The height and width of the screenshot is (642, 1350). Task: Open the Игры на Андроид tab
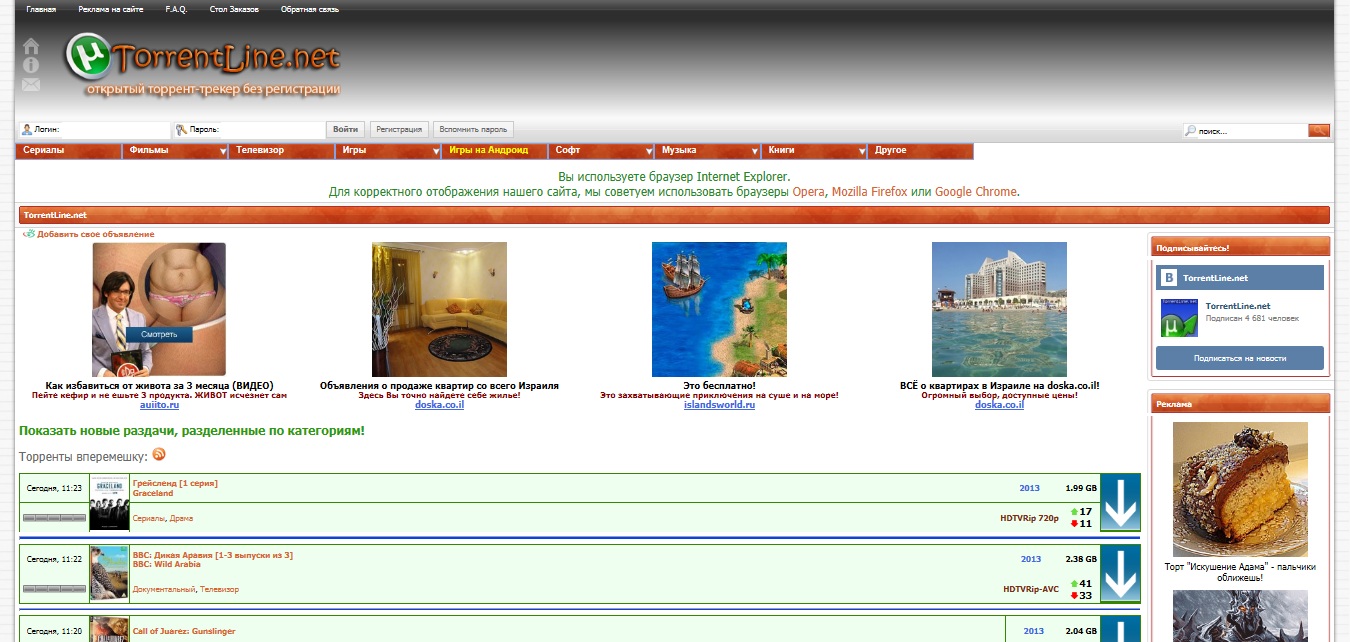(x=495, y=151)
